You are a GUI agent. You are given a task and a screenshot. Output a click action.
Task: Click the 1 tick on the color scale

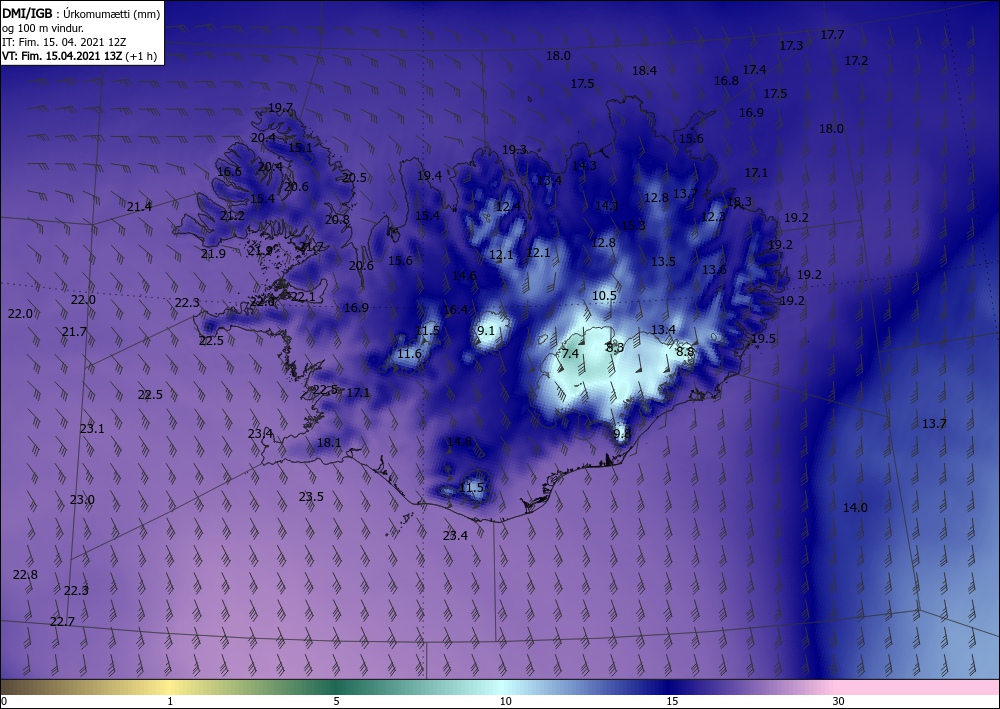click(170, 702)
